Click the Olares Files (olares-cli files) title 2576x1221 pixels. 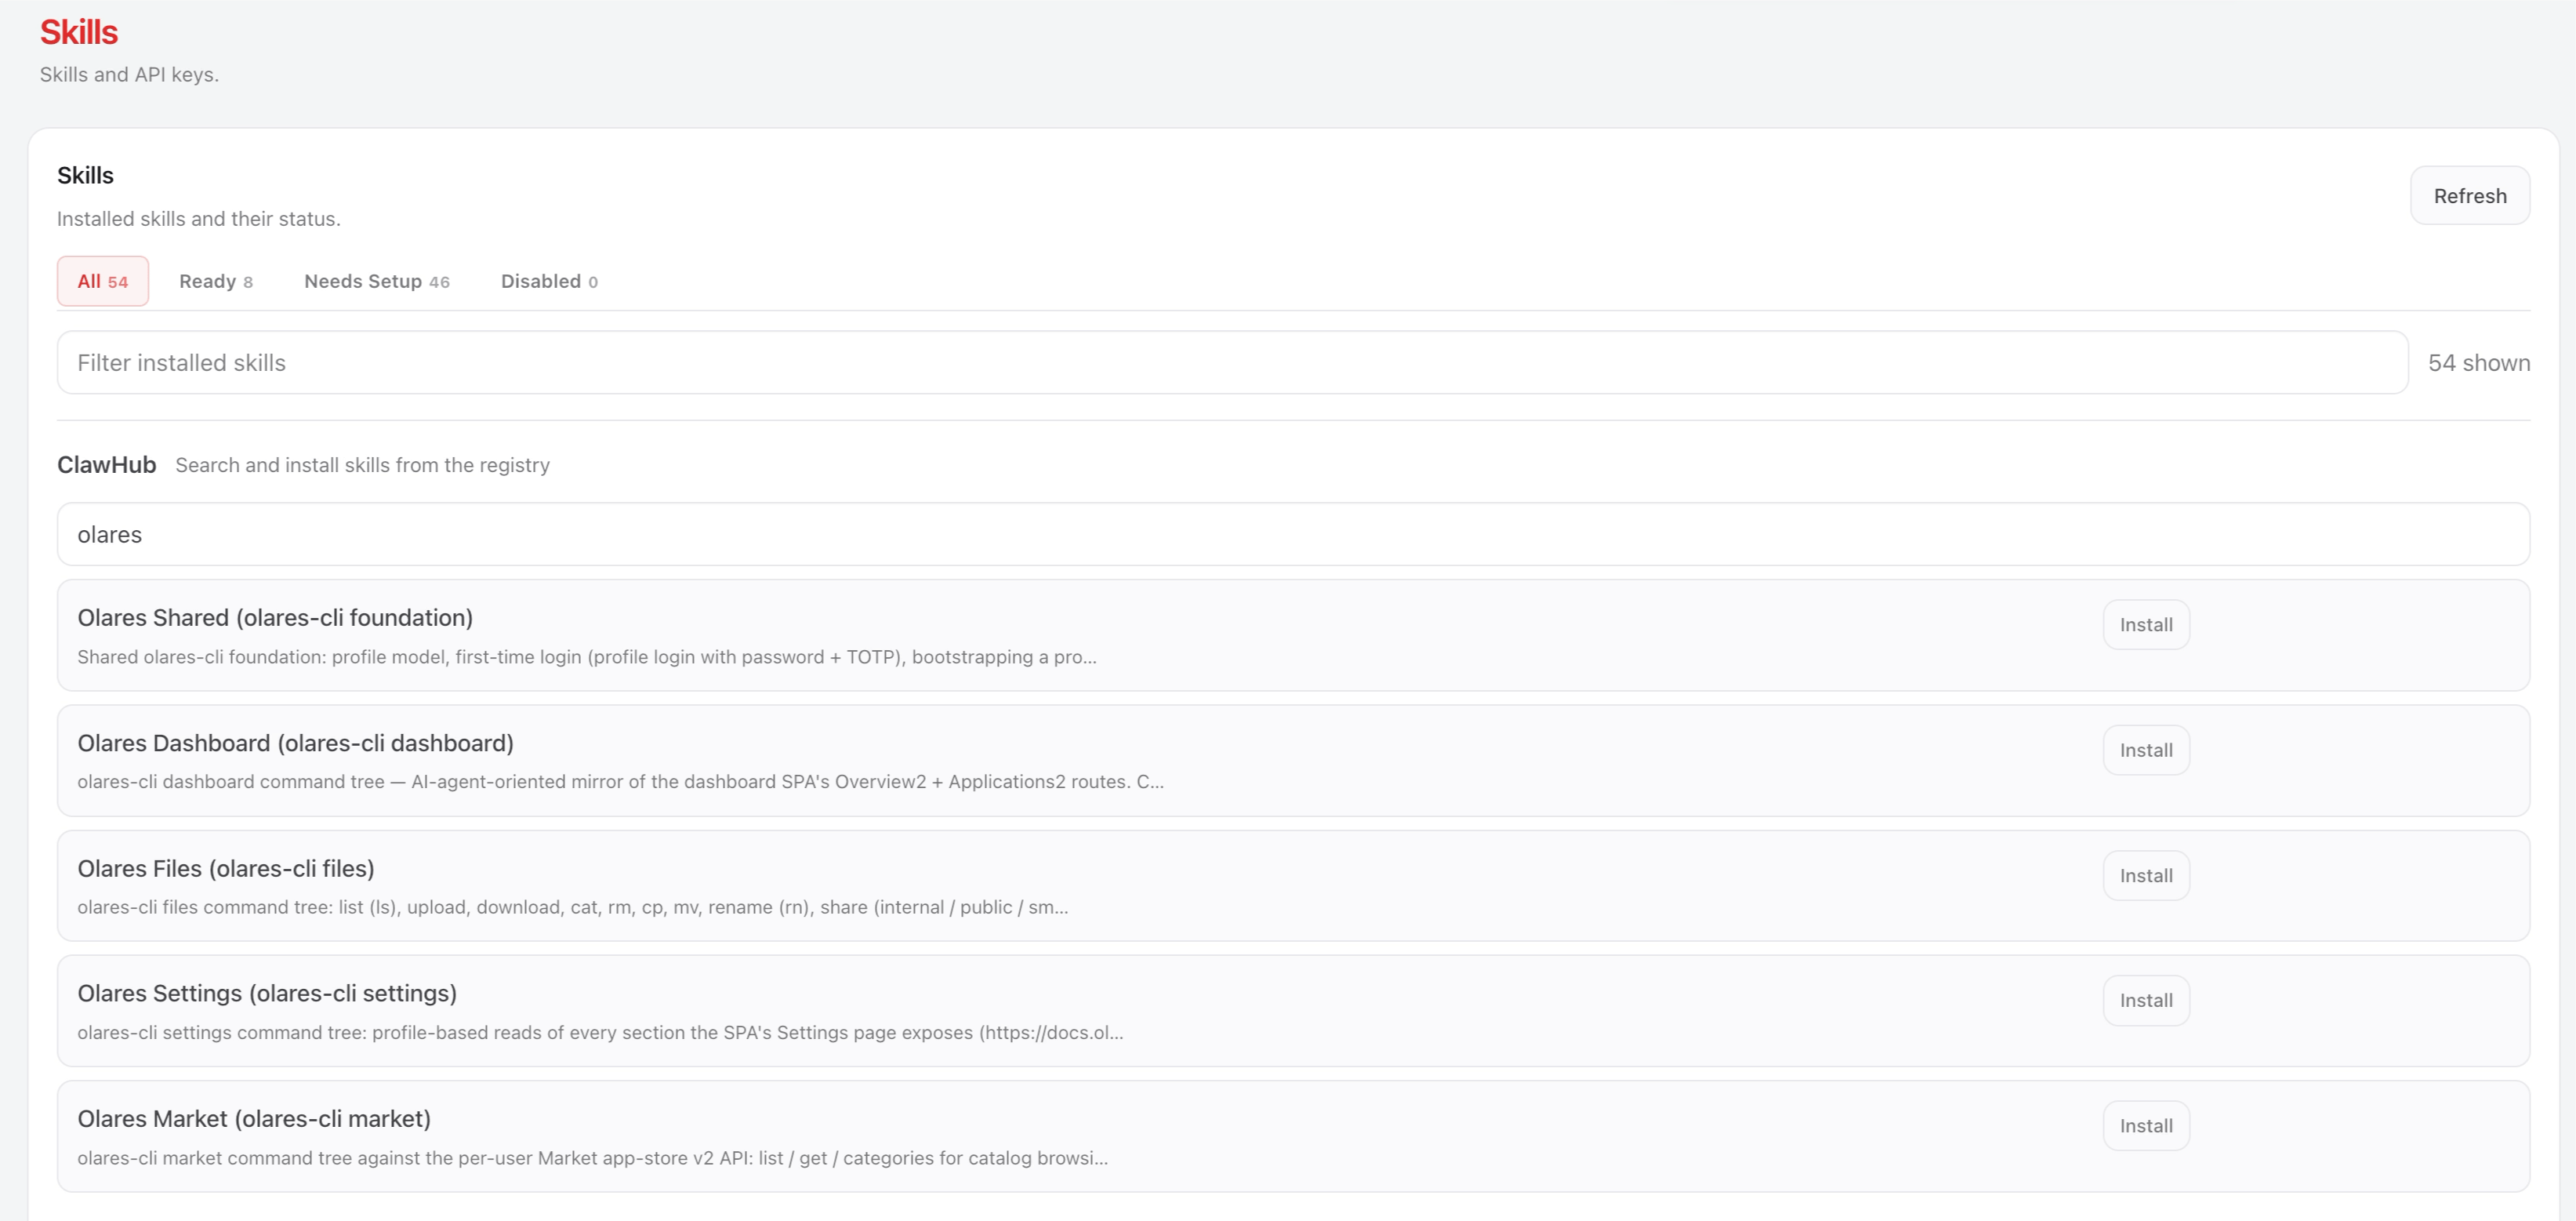point(226,869)
